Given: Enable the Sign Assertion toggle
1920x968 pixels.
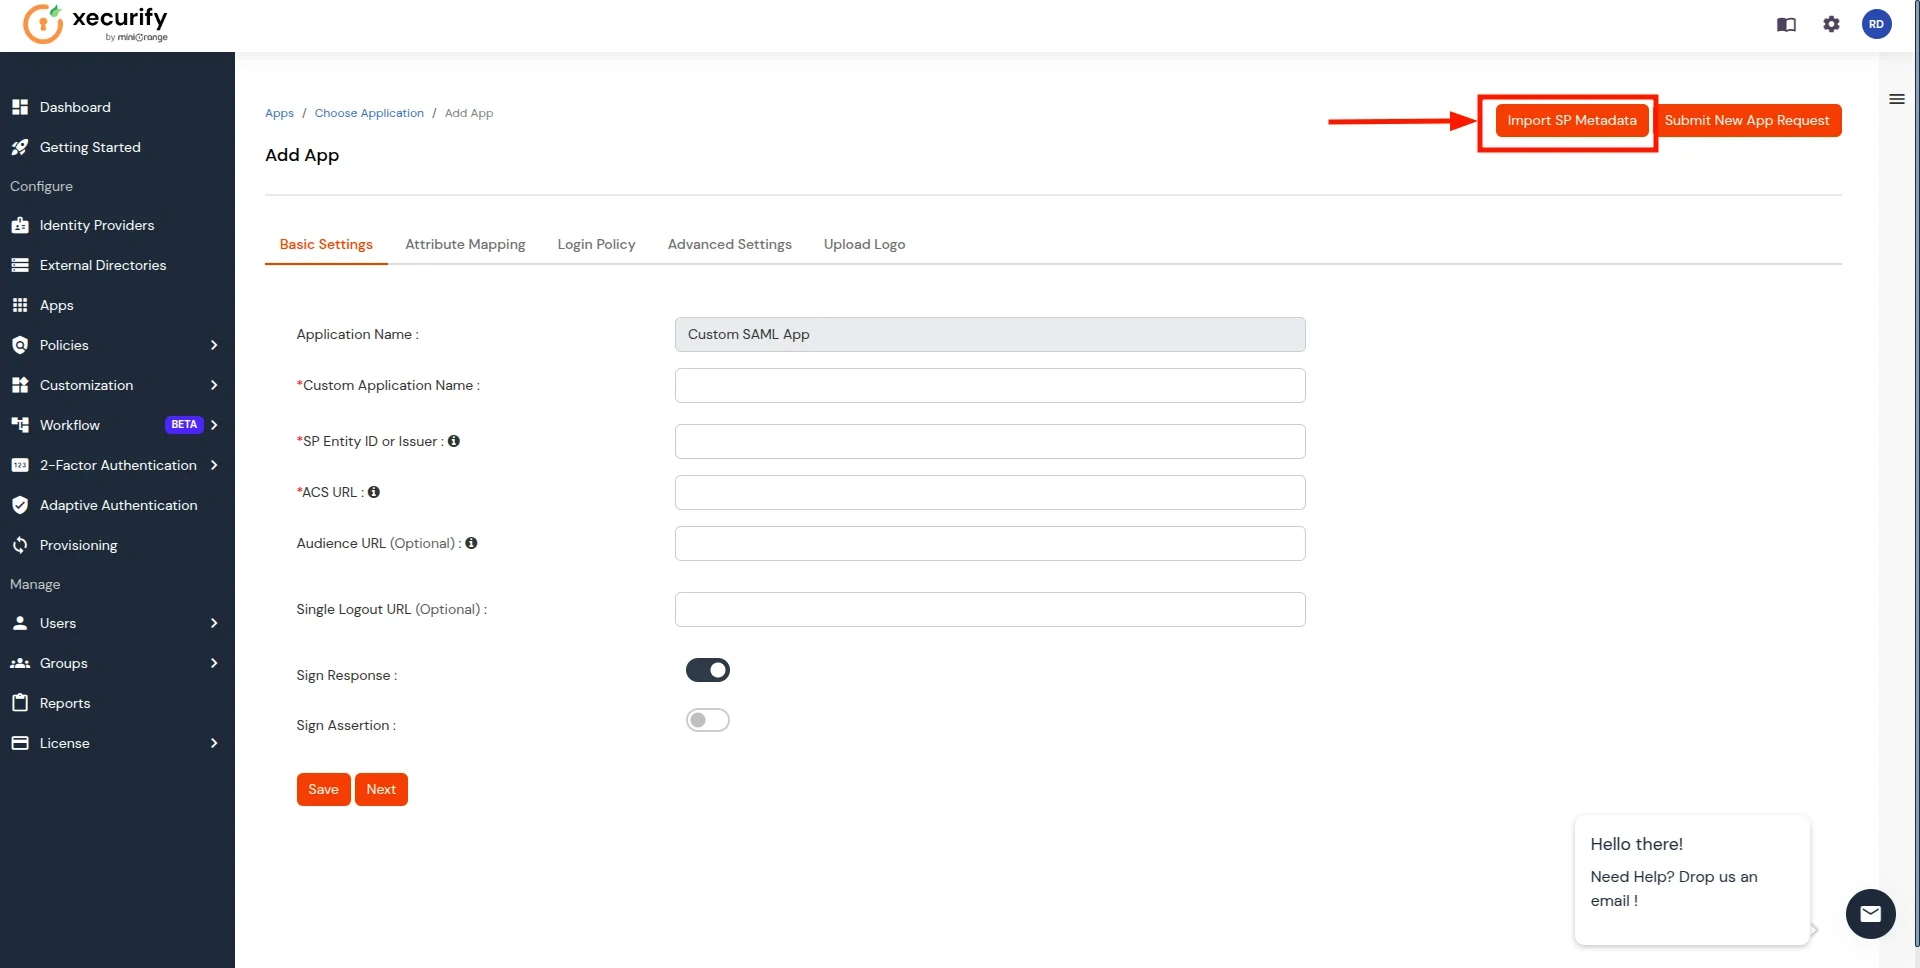Looking at the screenshot, I should pos(708,720).
